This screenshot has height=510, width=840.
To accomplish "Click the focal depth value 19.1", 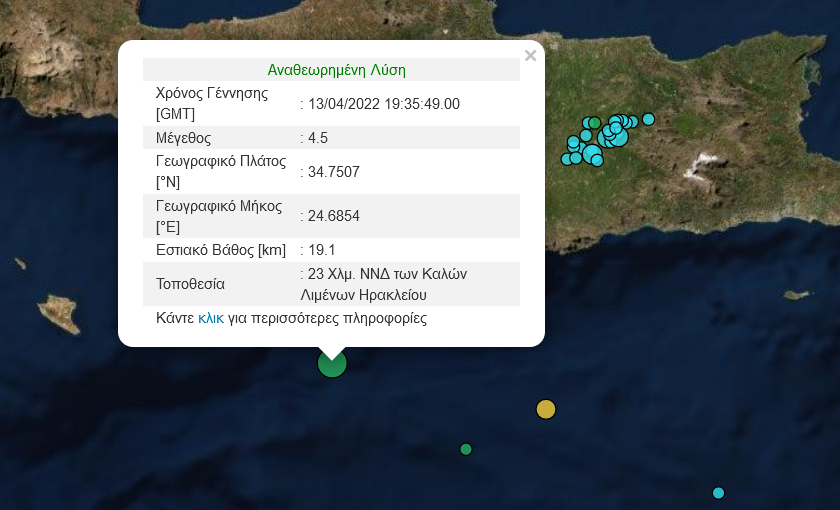I will click(321, 250).
